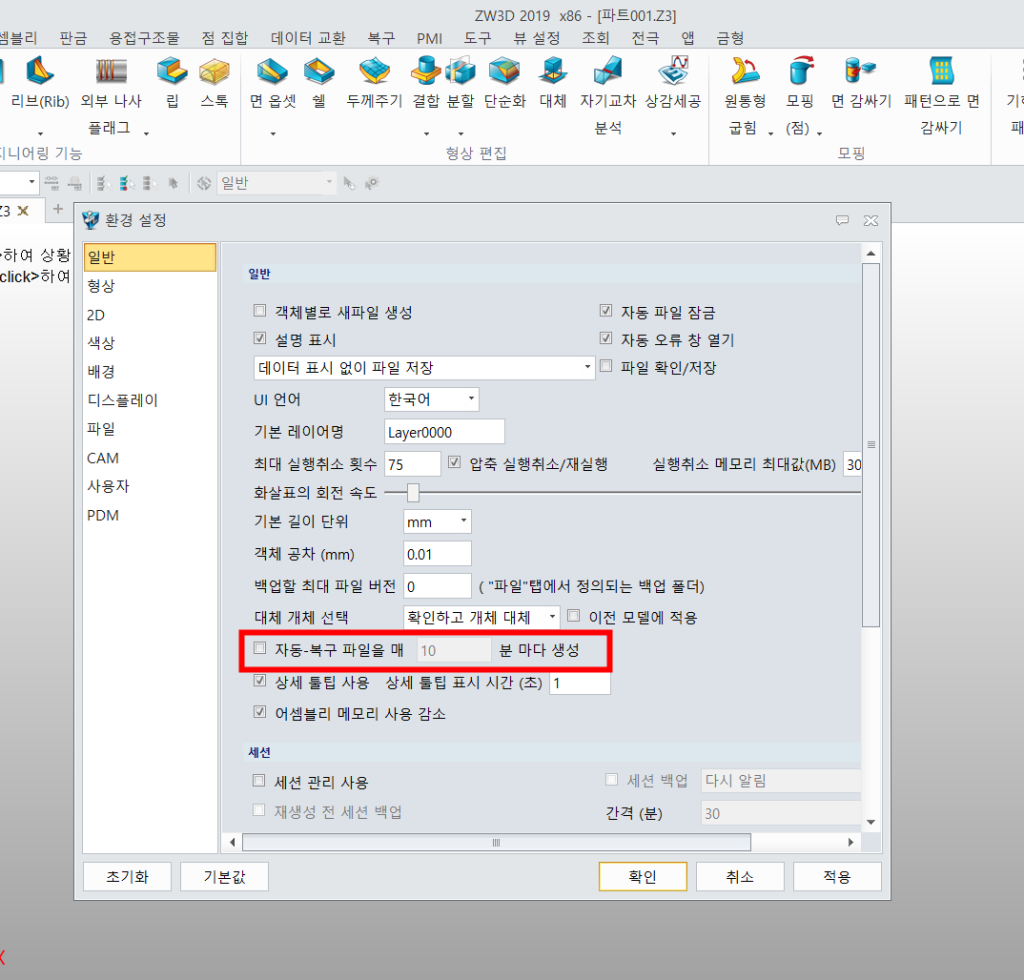The height and width of the screenshot is (980, 1024).
Task: Select the 원통형 굽힘 bend tool
Action: [745, 71]
